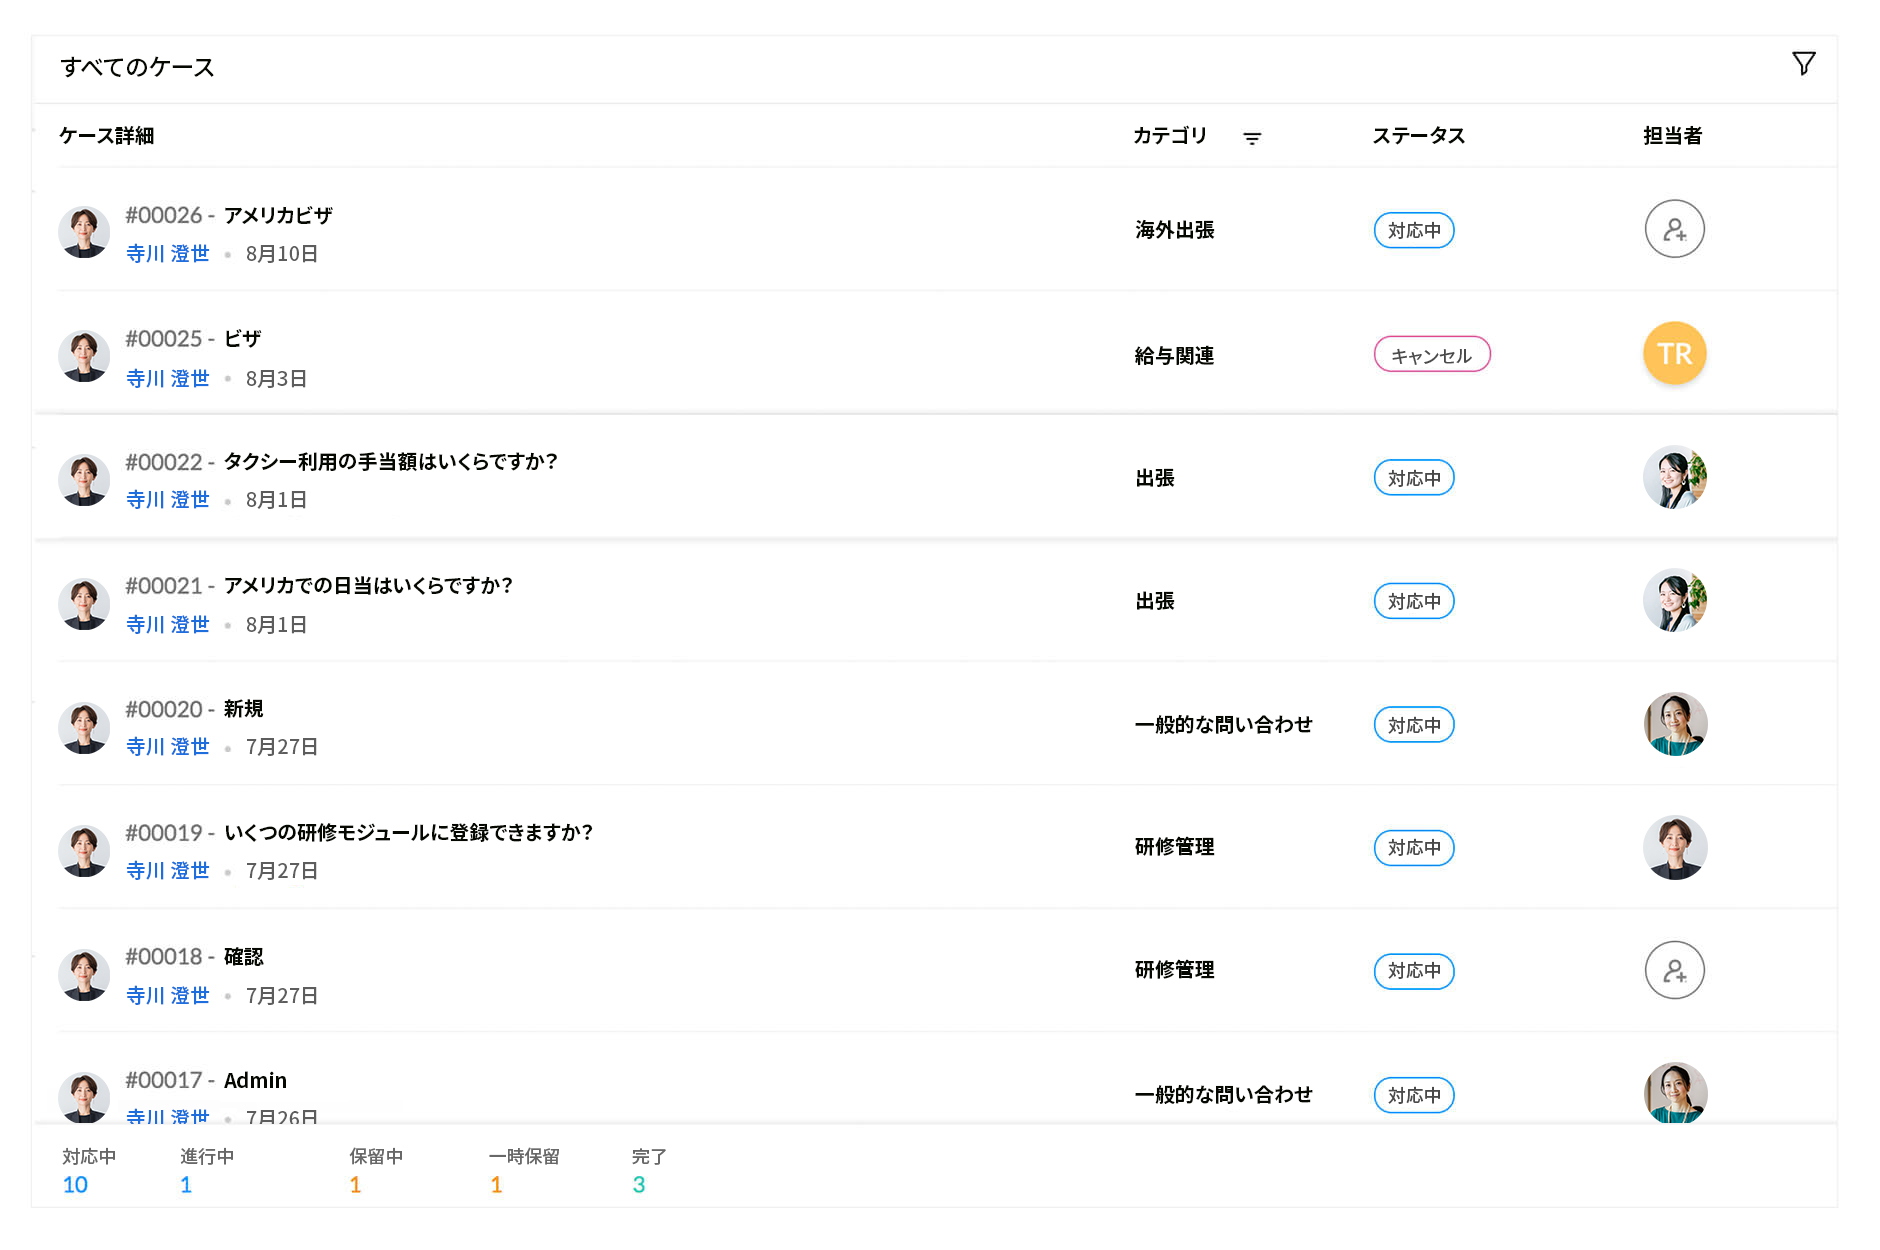Open the assignee avatar on case #00020

pos(1674,724)
